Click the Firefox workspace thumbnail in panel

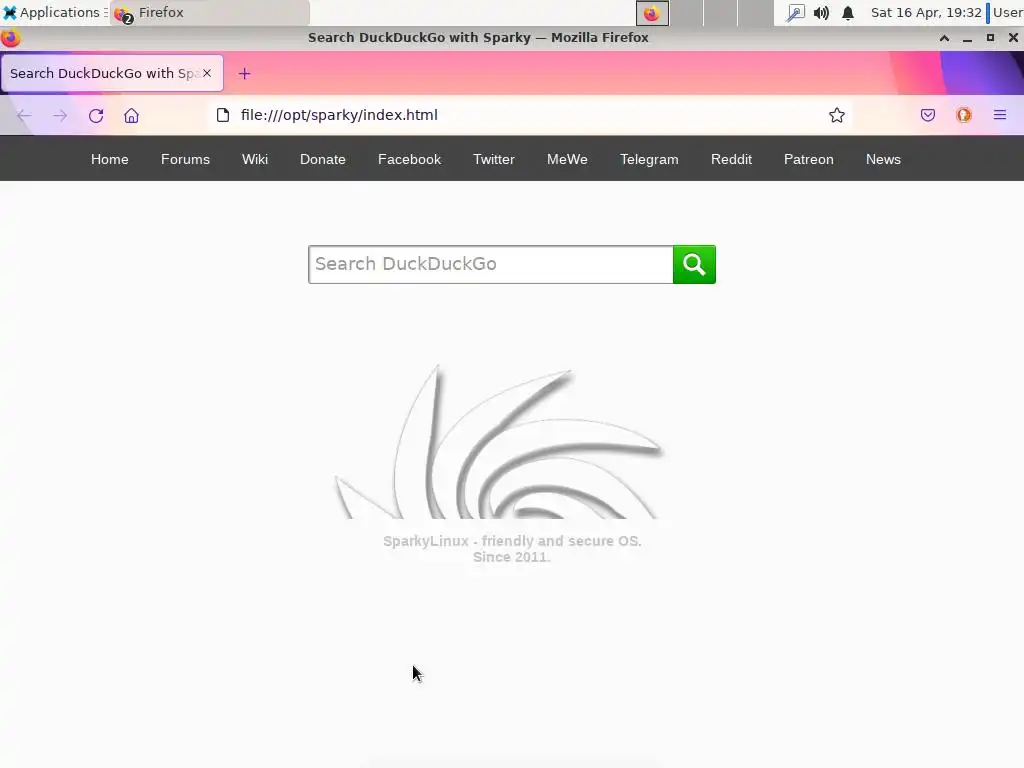652,13
